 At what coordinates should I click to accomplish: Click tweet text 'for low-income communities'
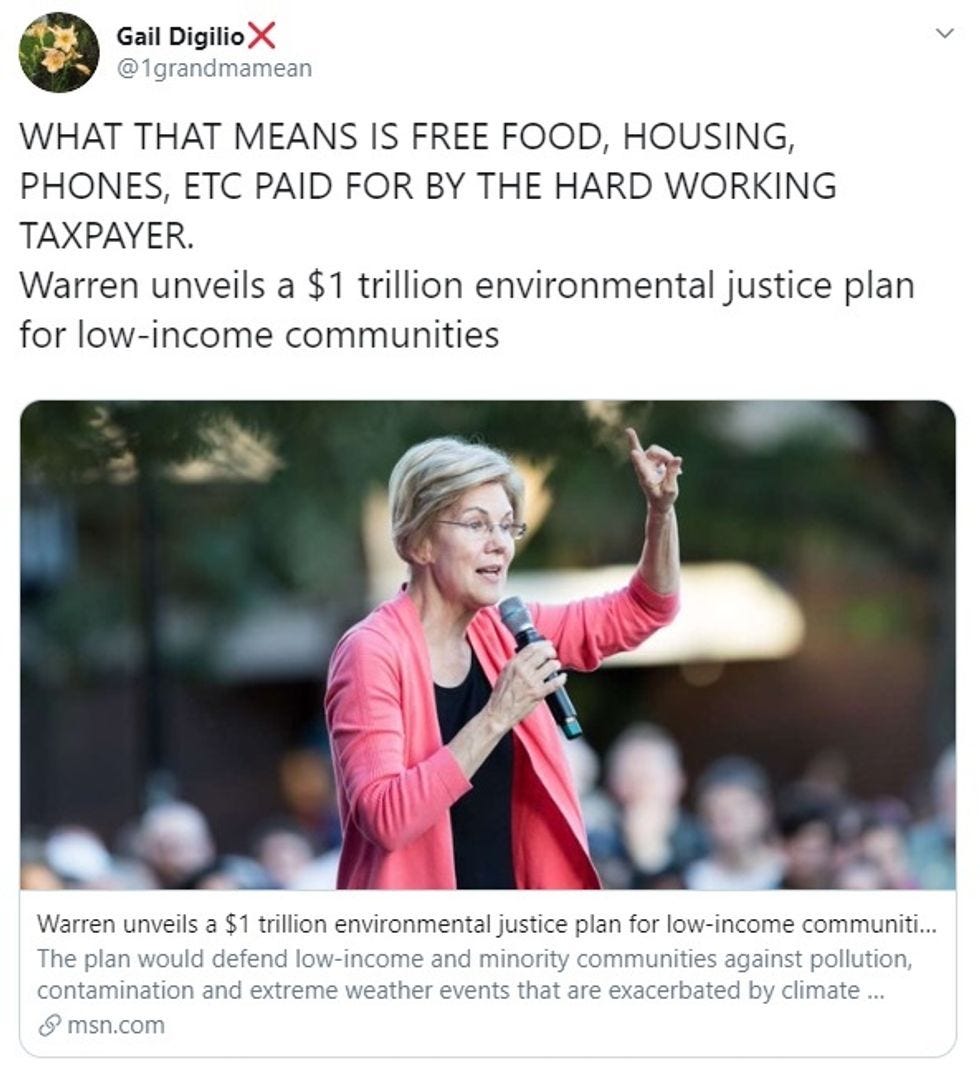click(x=259, y=335)
